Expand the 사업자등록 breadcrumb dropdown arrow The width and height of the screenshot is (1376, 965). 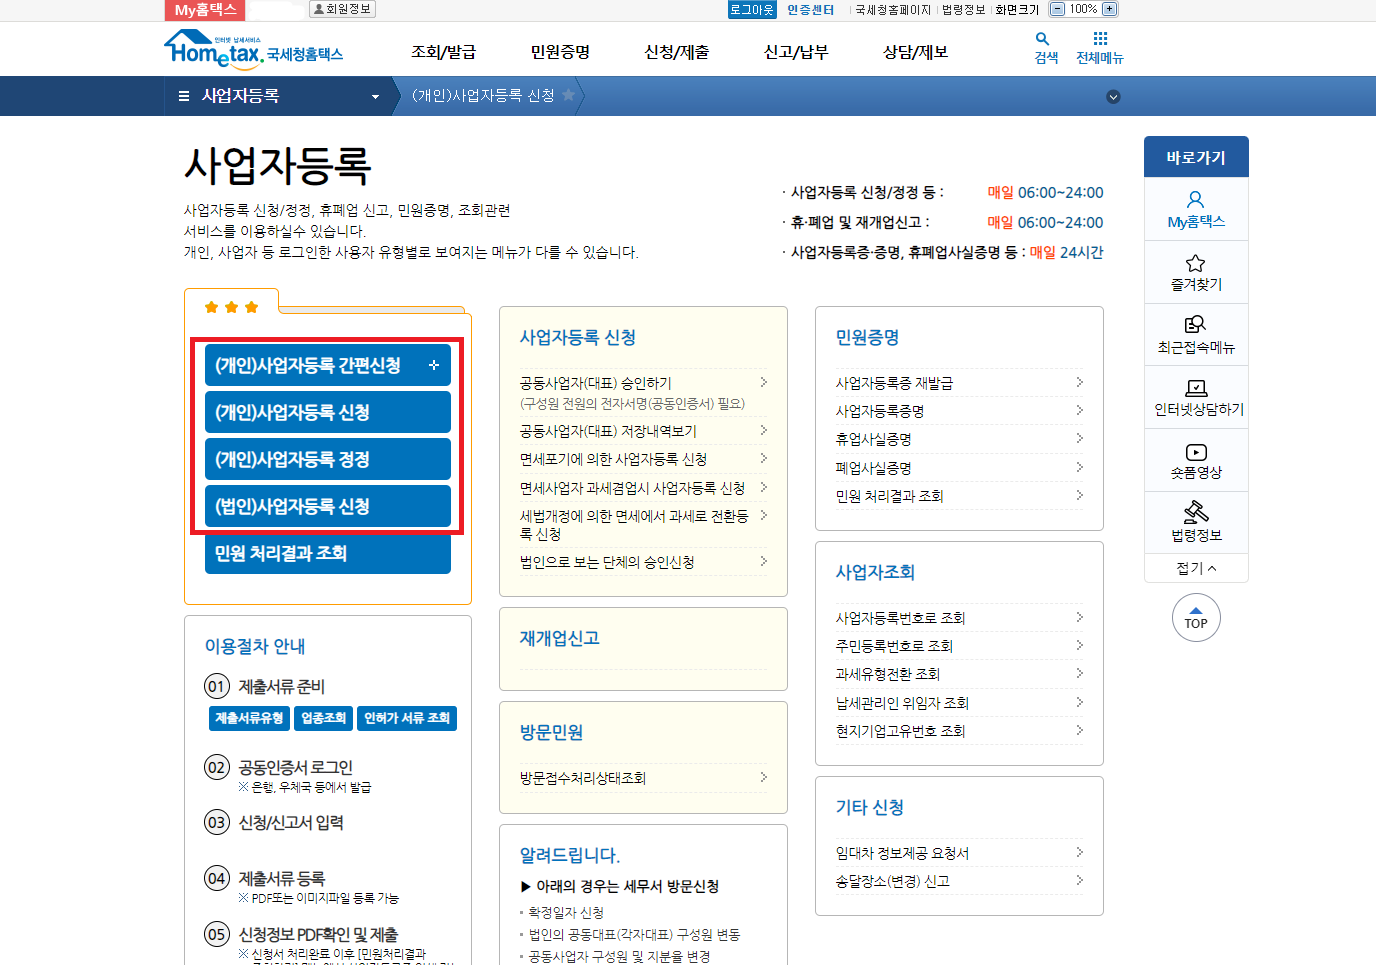click(376, 97)
